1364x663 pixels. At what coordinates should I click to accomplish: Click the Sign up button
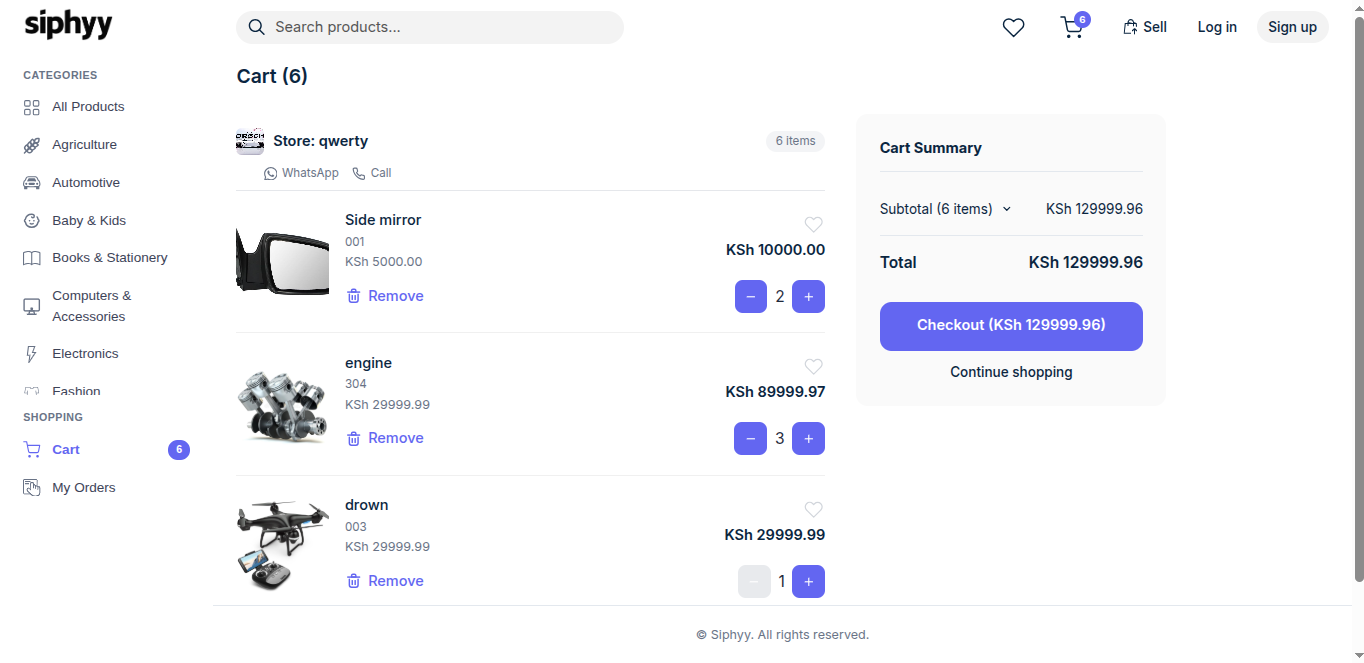tap(1292, 27)
